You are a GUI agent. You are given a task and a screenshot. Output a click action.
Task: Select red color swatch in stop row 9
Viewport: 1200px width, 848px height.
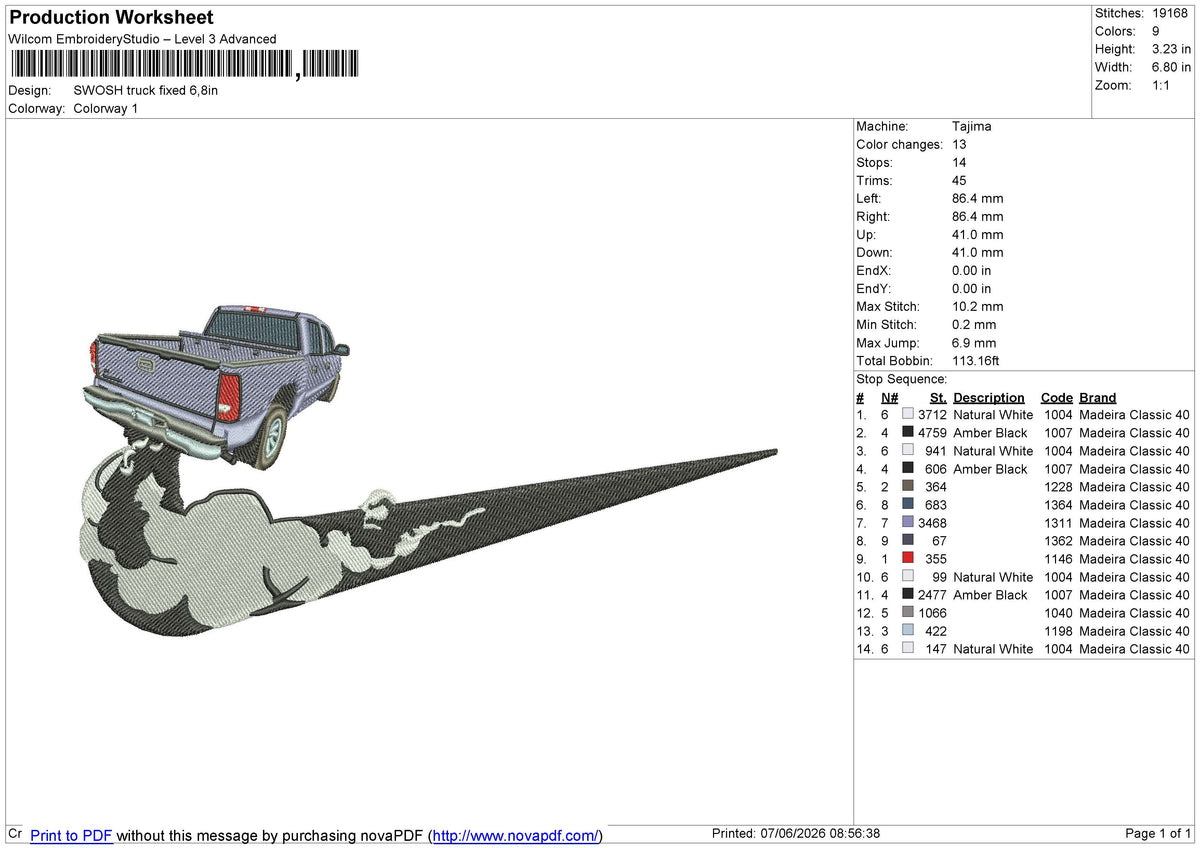pyautogui.click(x=908, y=559)
